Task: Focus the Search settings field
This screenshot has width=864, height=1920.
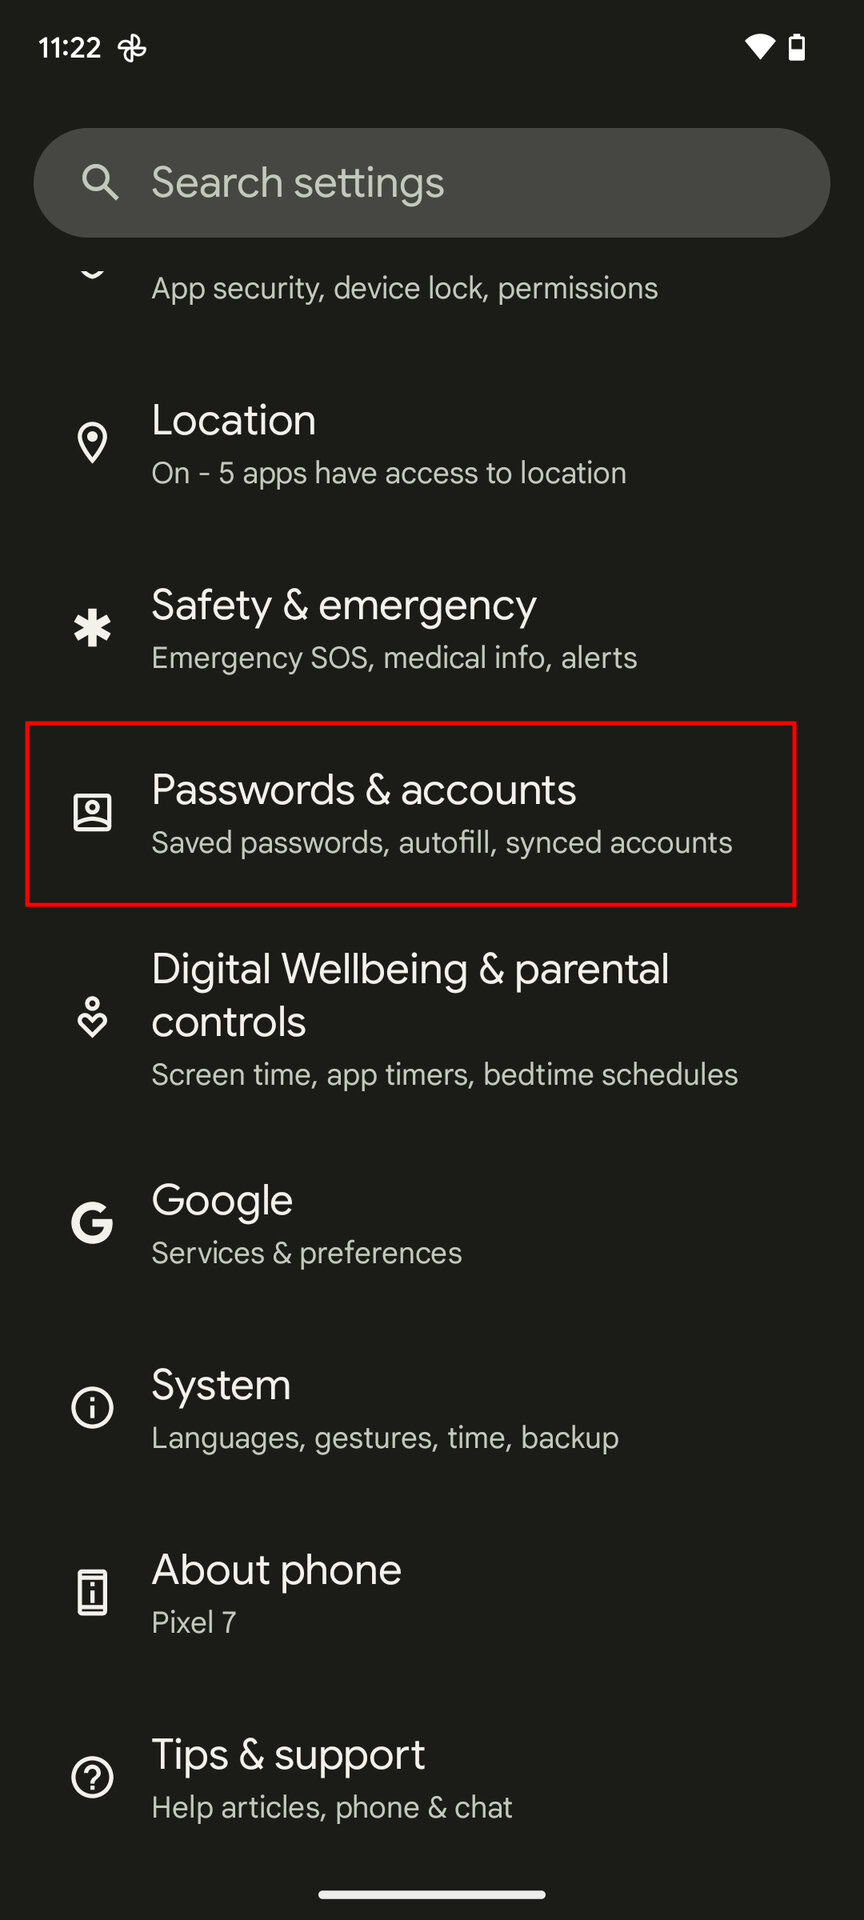Action: [432, 183]
